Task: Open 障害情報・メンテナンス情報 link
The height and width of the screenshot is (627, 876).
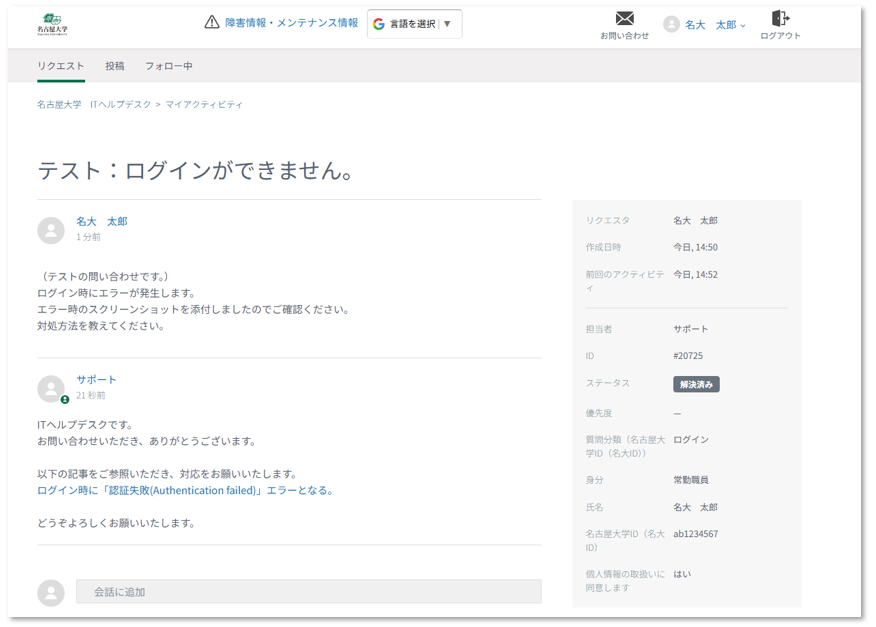Action: (x=291, y=23)
